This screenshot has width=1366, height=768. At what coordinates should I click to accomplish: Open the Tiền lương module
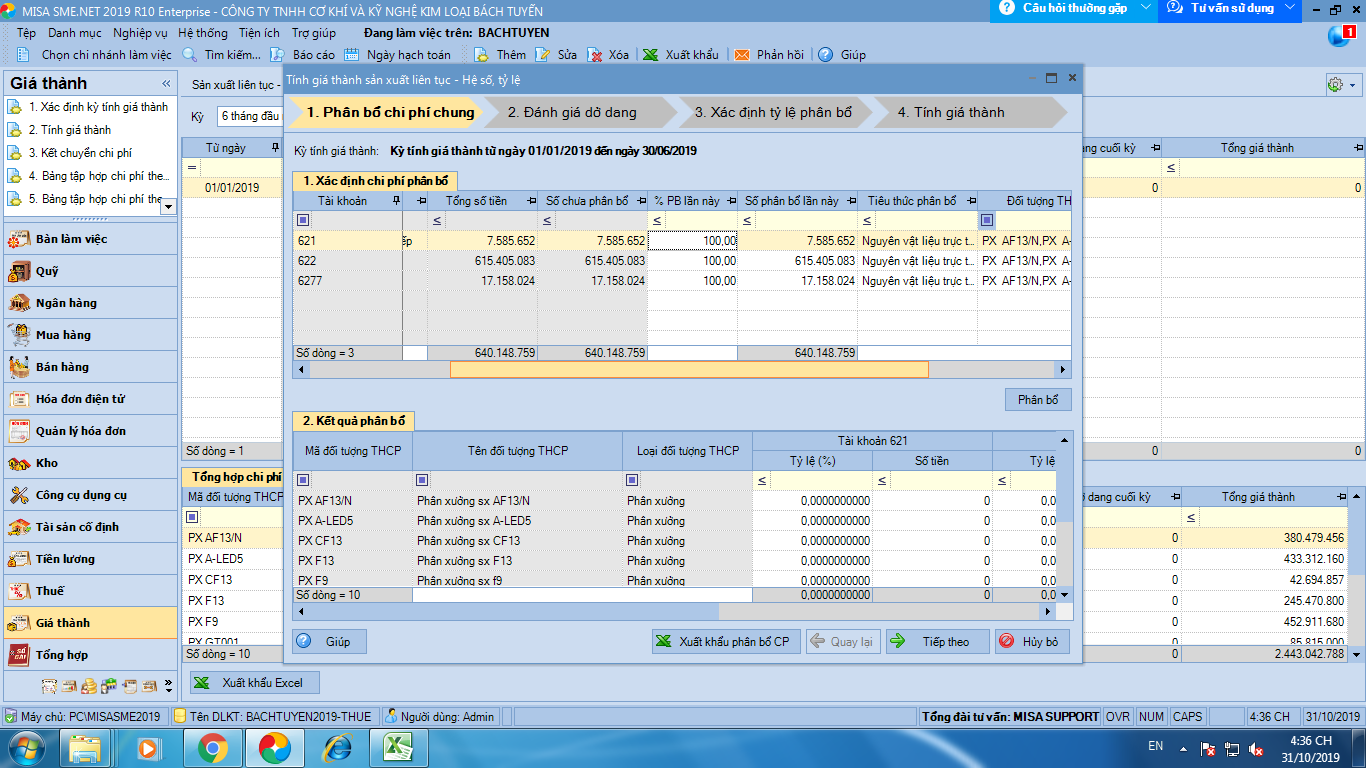90,559
